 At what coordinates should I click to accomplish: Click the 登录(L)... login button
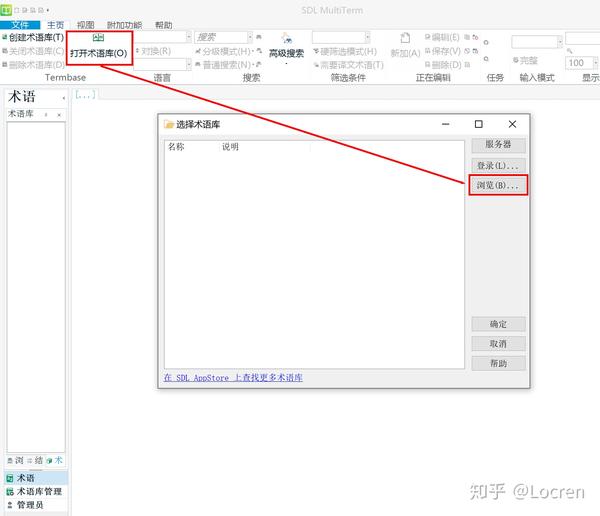point(498,165)
